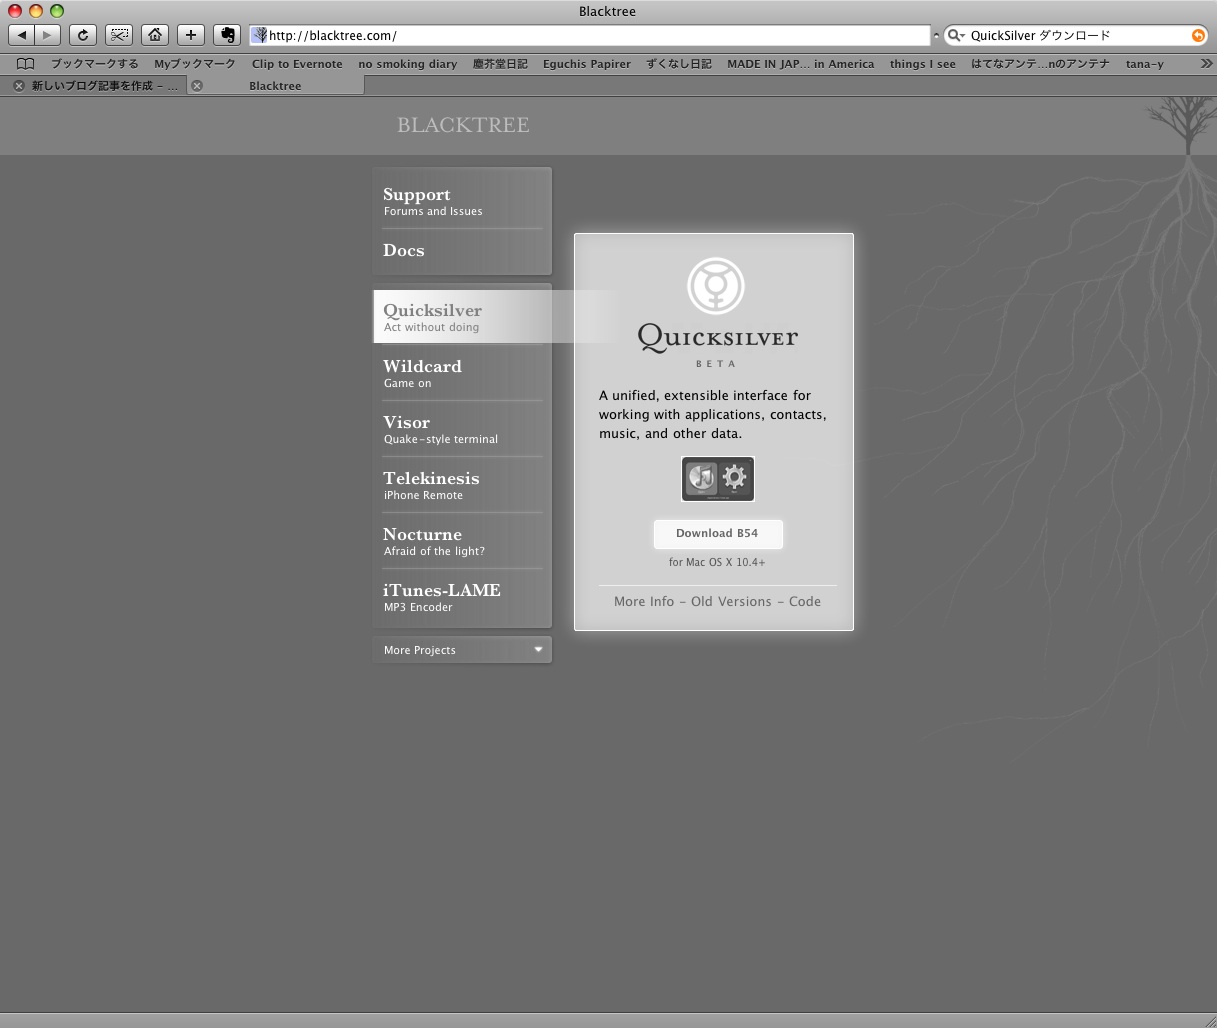Close the 新しいブログ記事を作成 tab
The image size is (1217, 1028).
[18, 86]
